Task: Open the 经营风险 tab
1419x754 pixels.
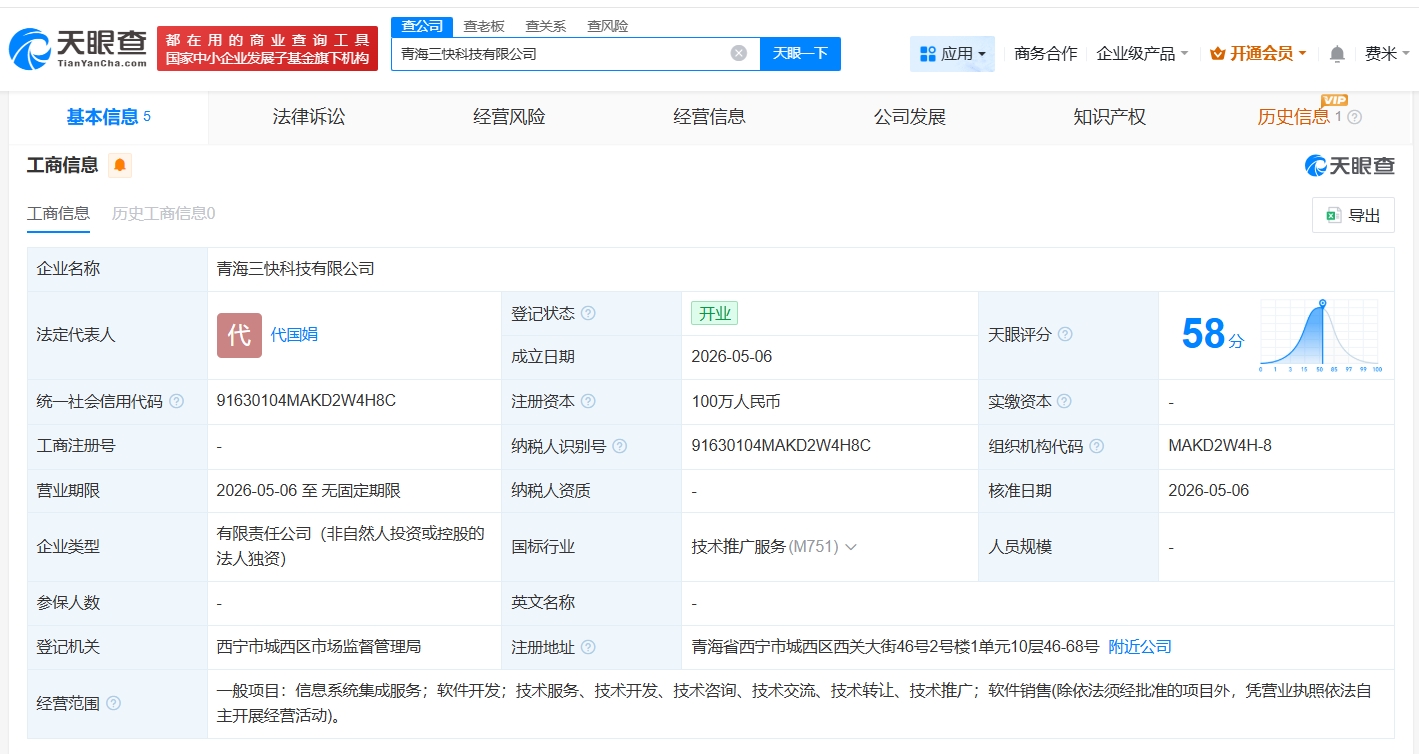Action: click(x=509, y=117)
